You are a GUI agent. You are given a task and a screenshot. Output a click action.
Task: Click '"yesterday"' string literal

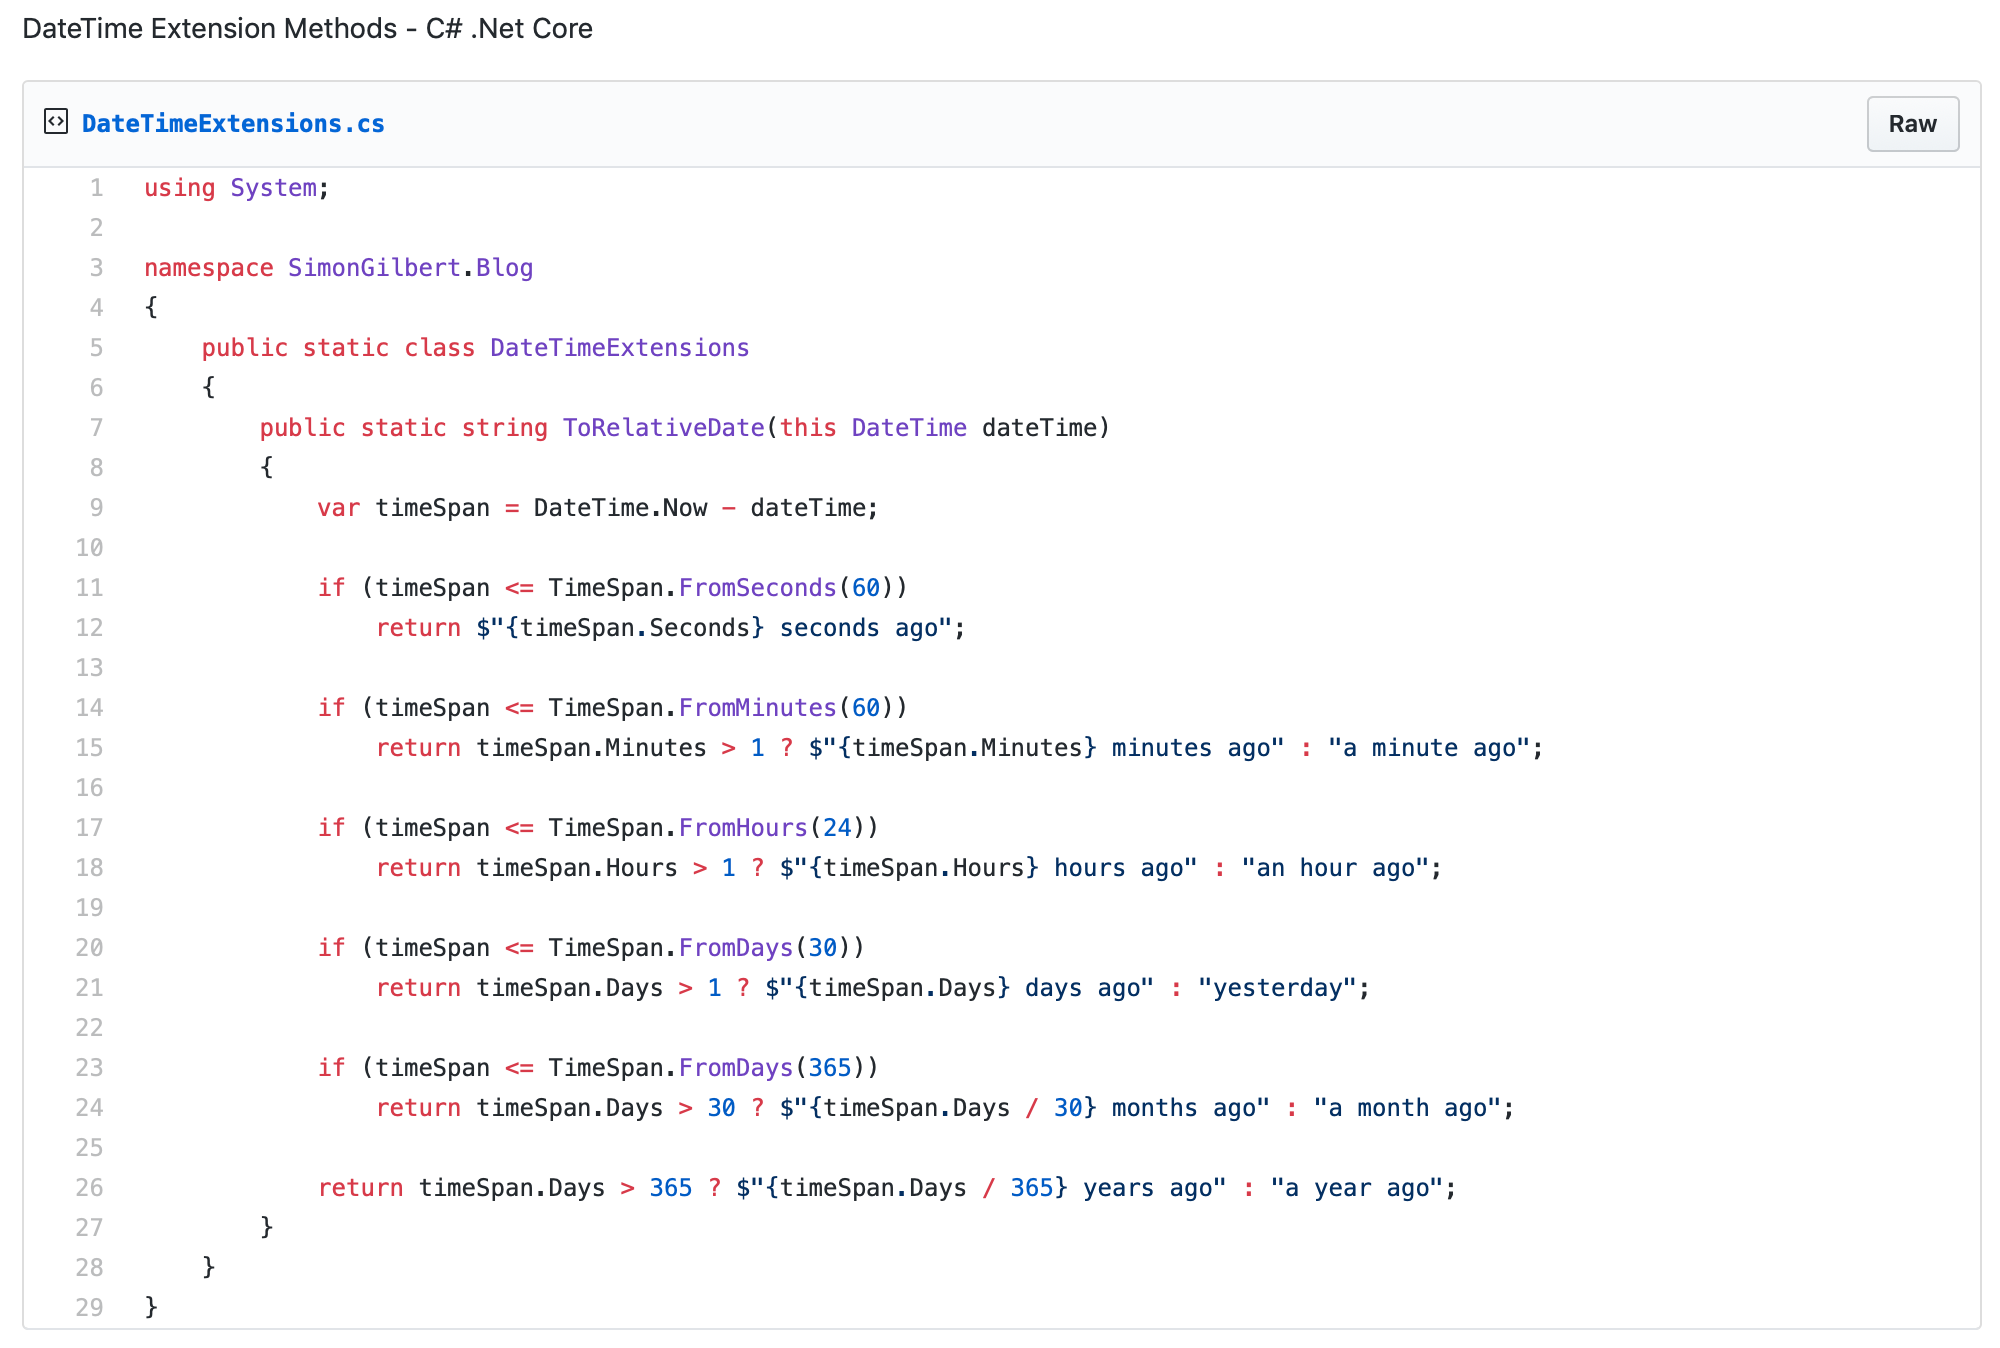(x=1277, y=988)
